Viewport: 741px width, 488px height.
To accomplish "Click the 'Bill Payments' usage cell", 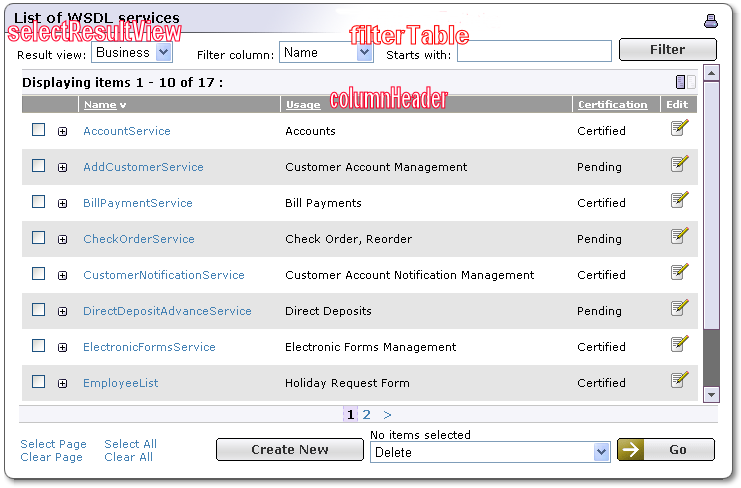I will (x=323, y=203).
